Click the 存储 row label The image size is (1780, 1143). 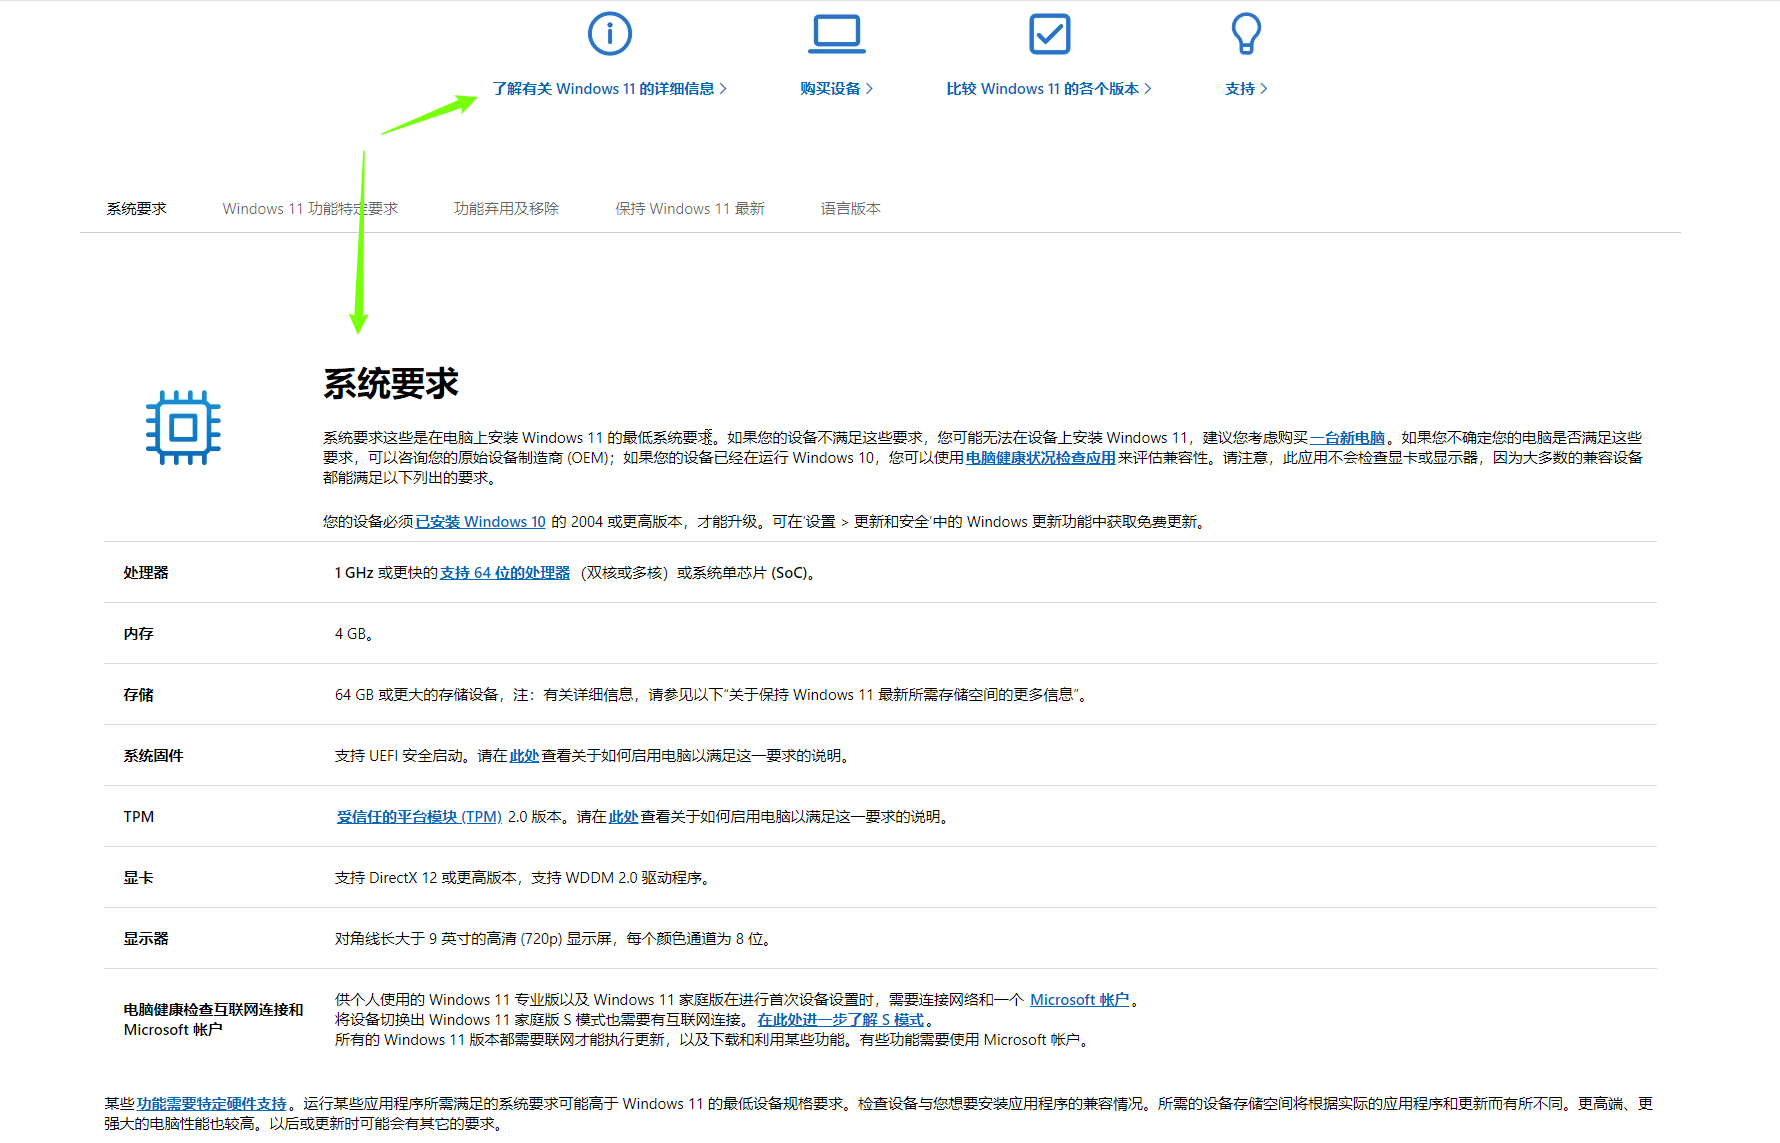pos(139,695)
